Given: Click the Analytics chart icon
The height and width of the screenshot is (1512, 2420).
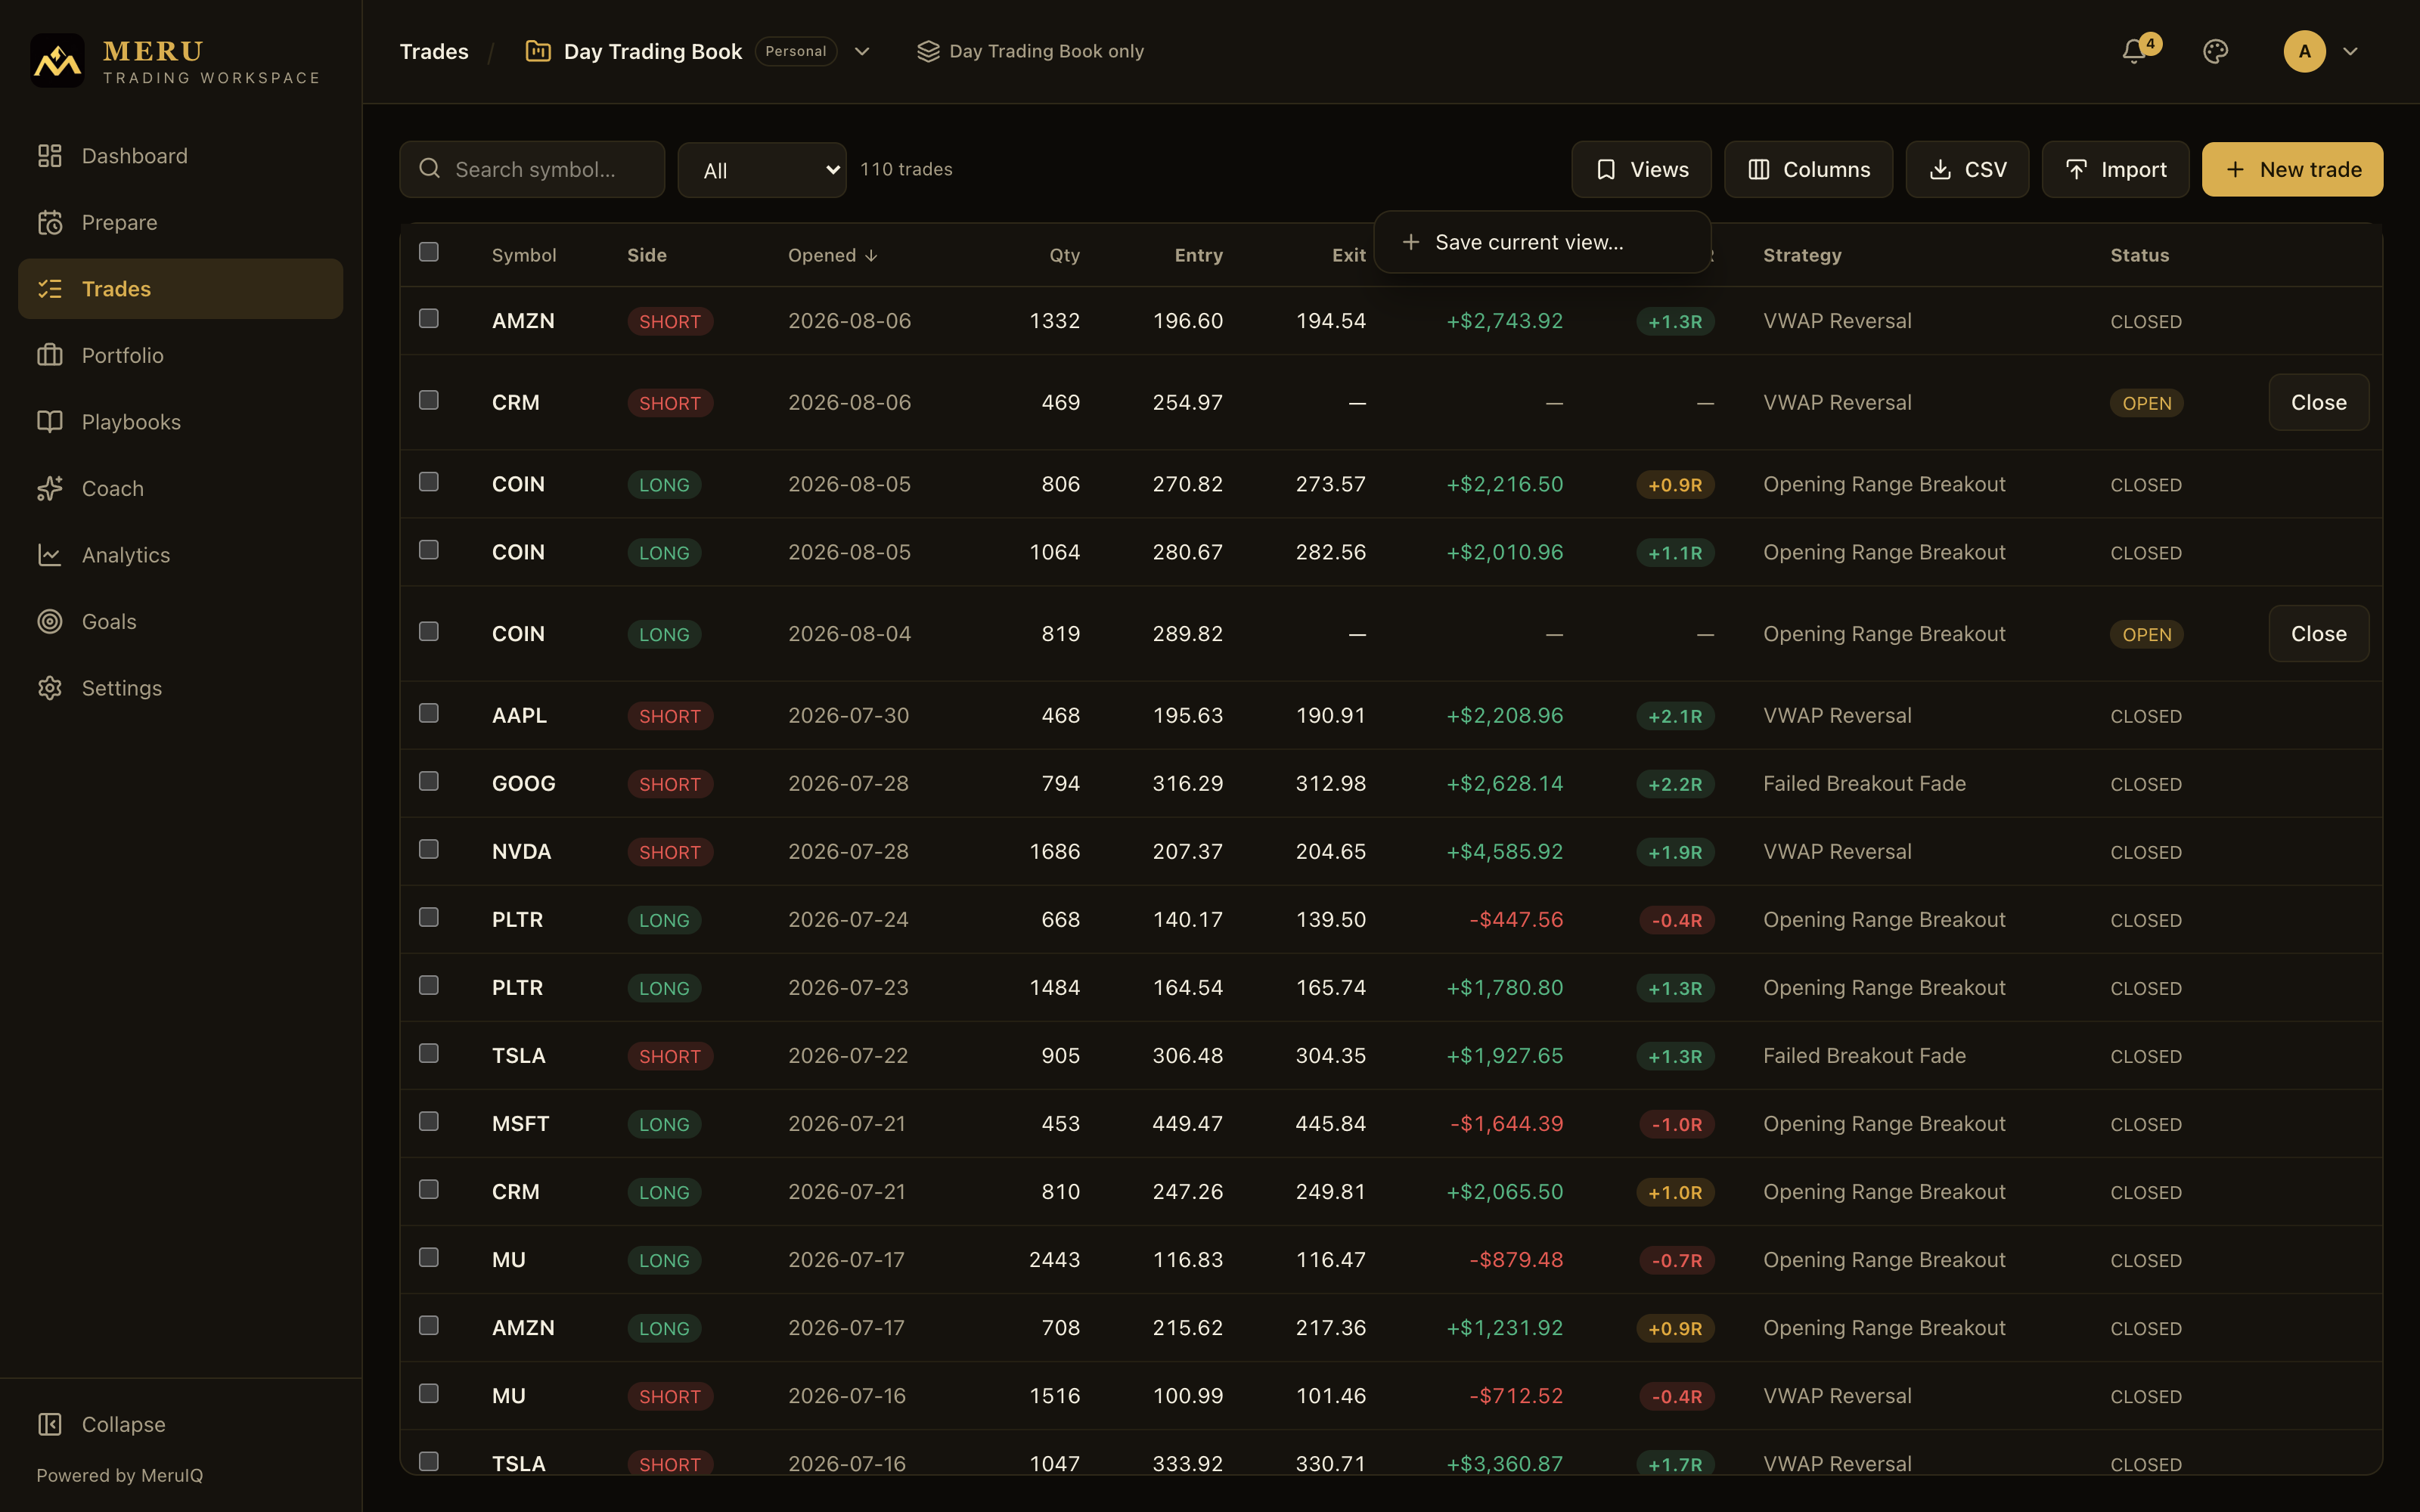Looking at the screenshot, I should pyautogui.click(x=50, y=555).
